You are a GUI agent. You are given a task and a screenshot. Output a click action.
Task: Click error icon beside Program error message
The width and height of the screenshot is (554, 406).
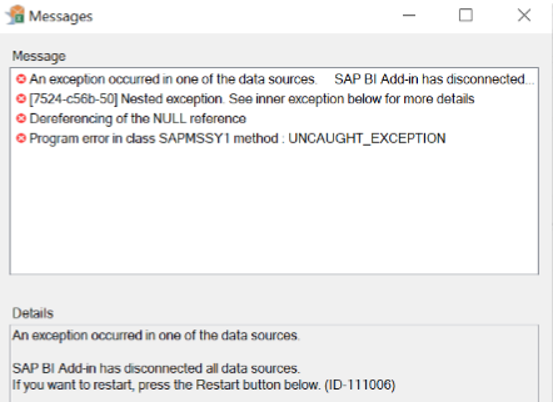[21, 139]
